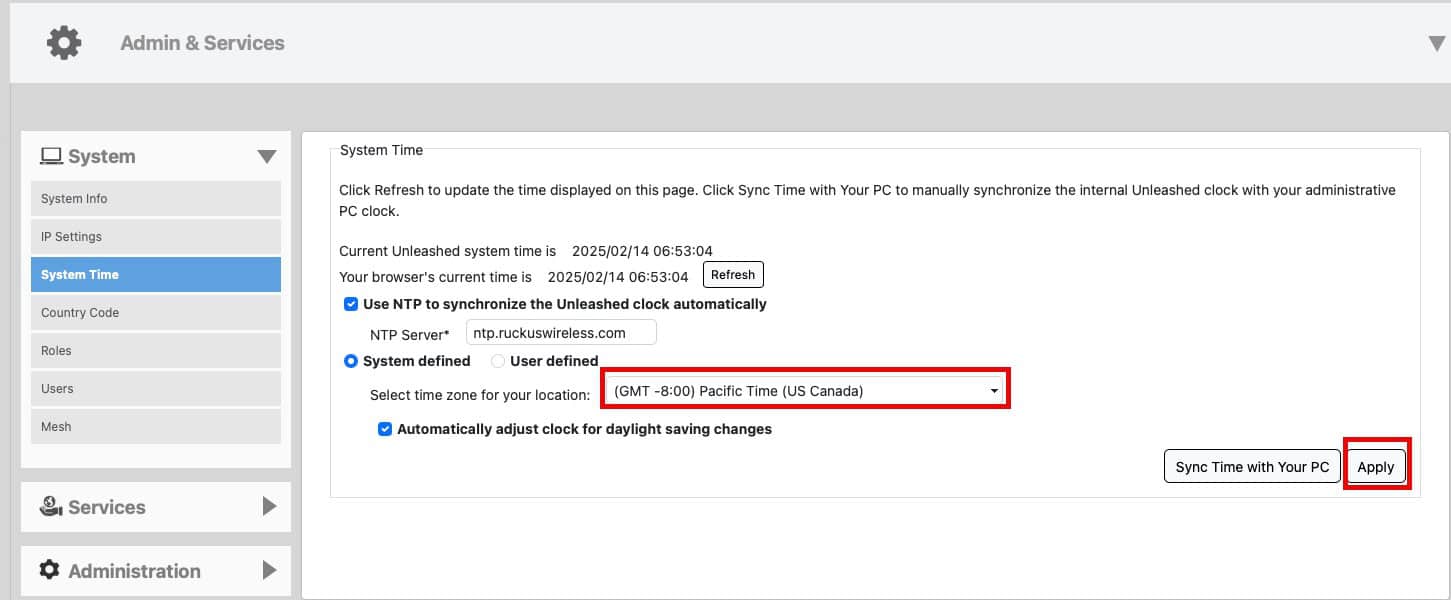The width and height of the screenshot is (1451, 600).
Task: Click the NTP Server input field
Action: click(x=561, y=333)
